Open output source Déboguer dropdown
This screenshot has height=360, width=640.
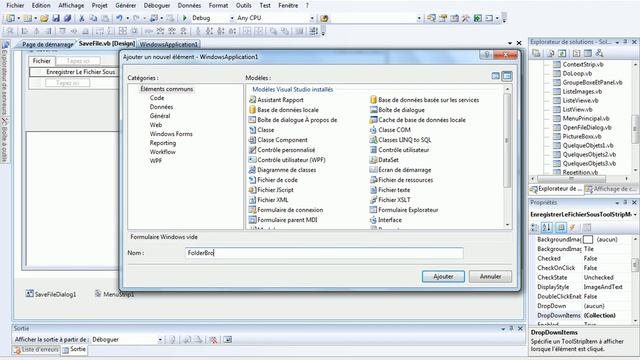160,340
